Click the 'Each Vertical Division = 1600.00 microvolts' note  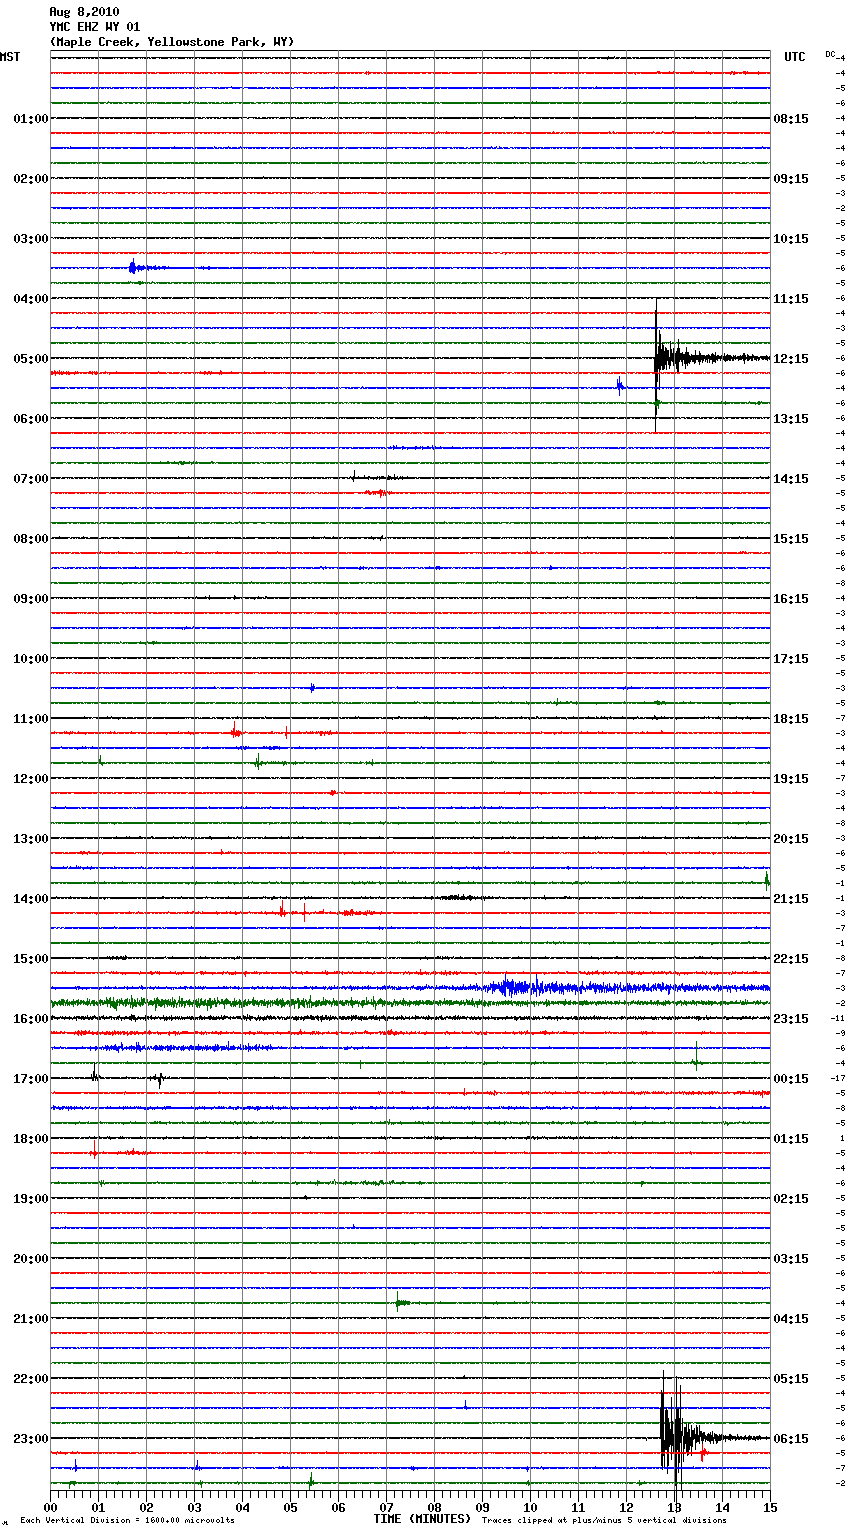tap(127, 1521)
